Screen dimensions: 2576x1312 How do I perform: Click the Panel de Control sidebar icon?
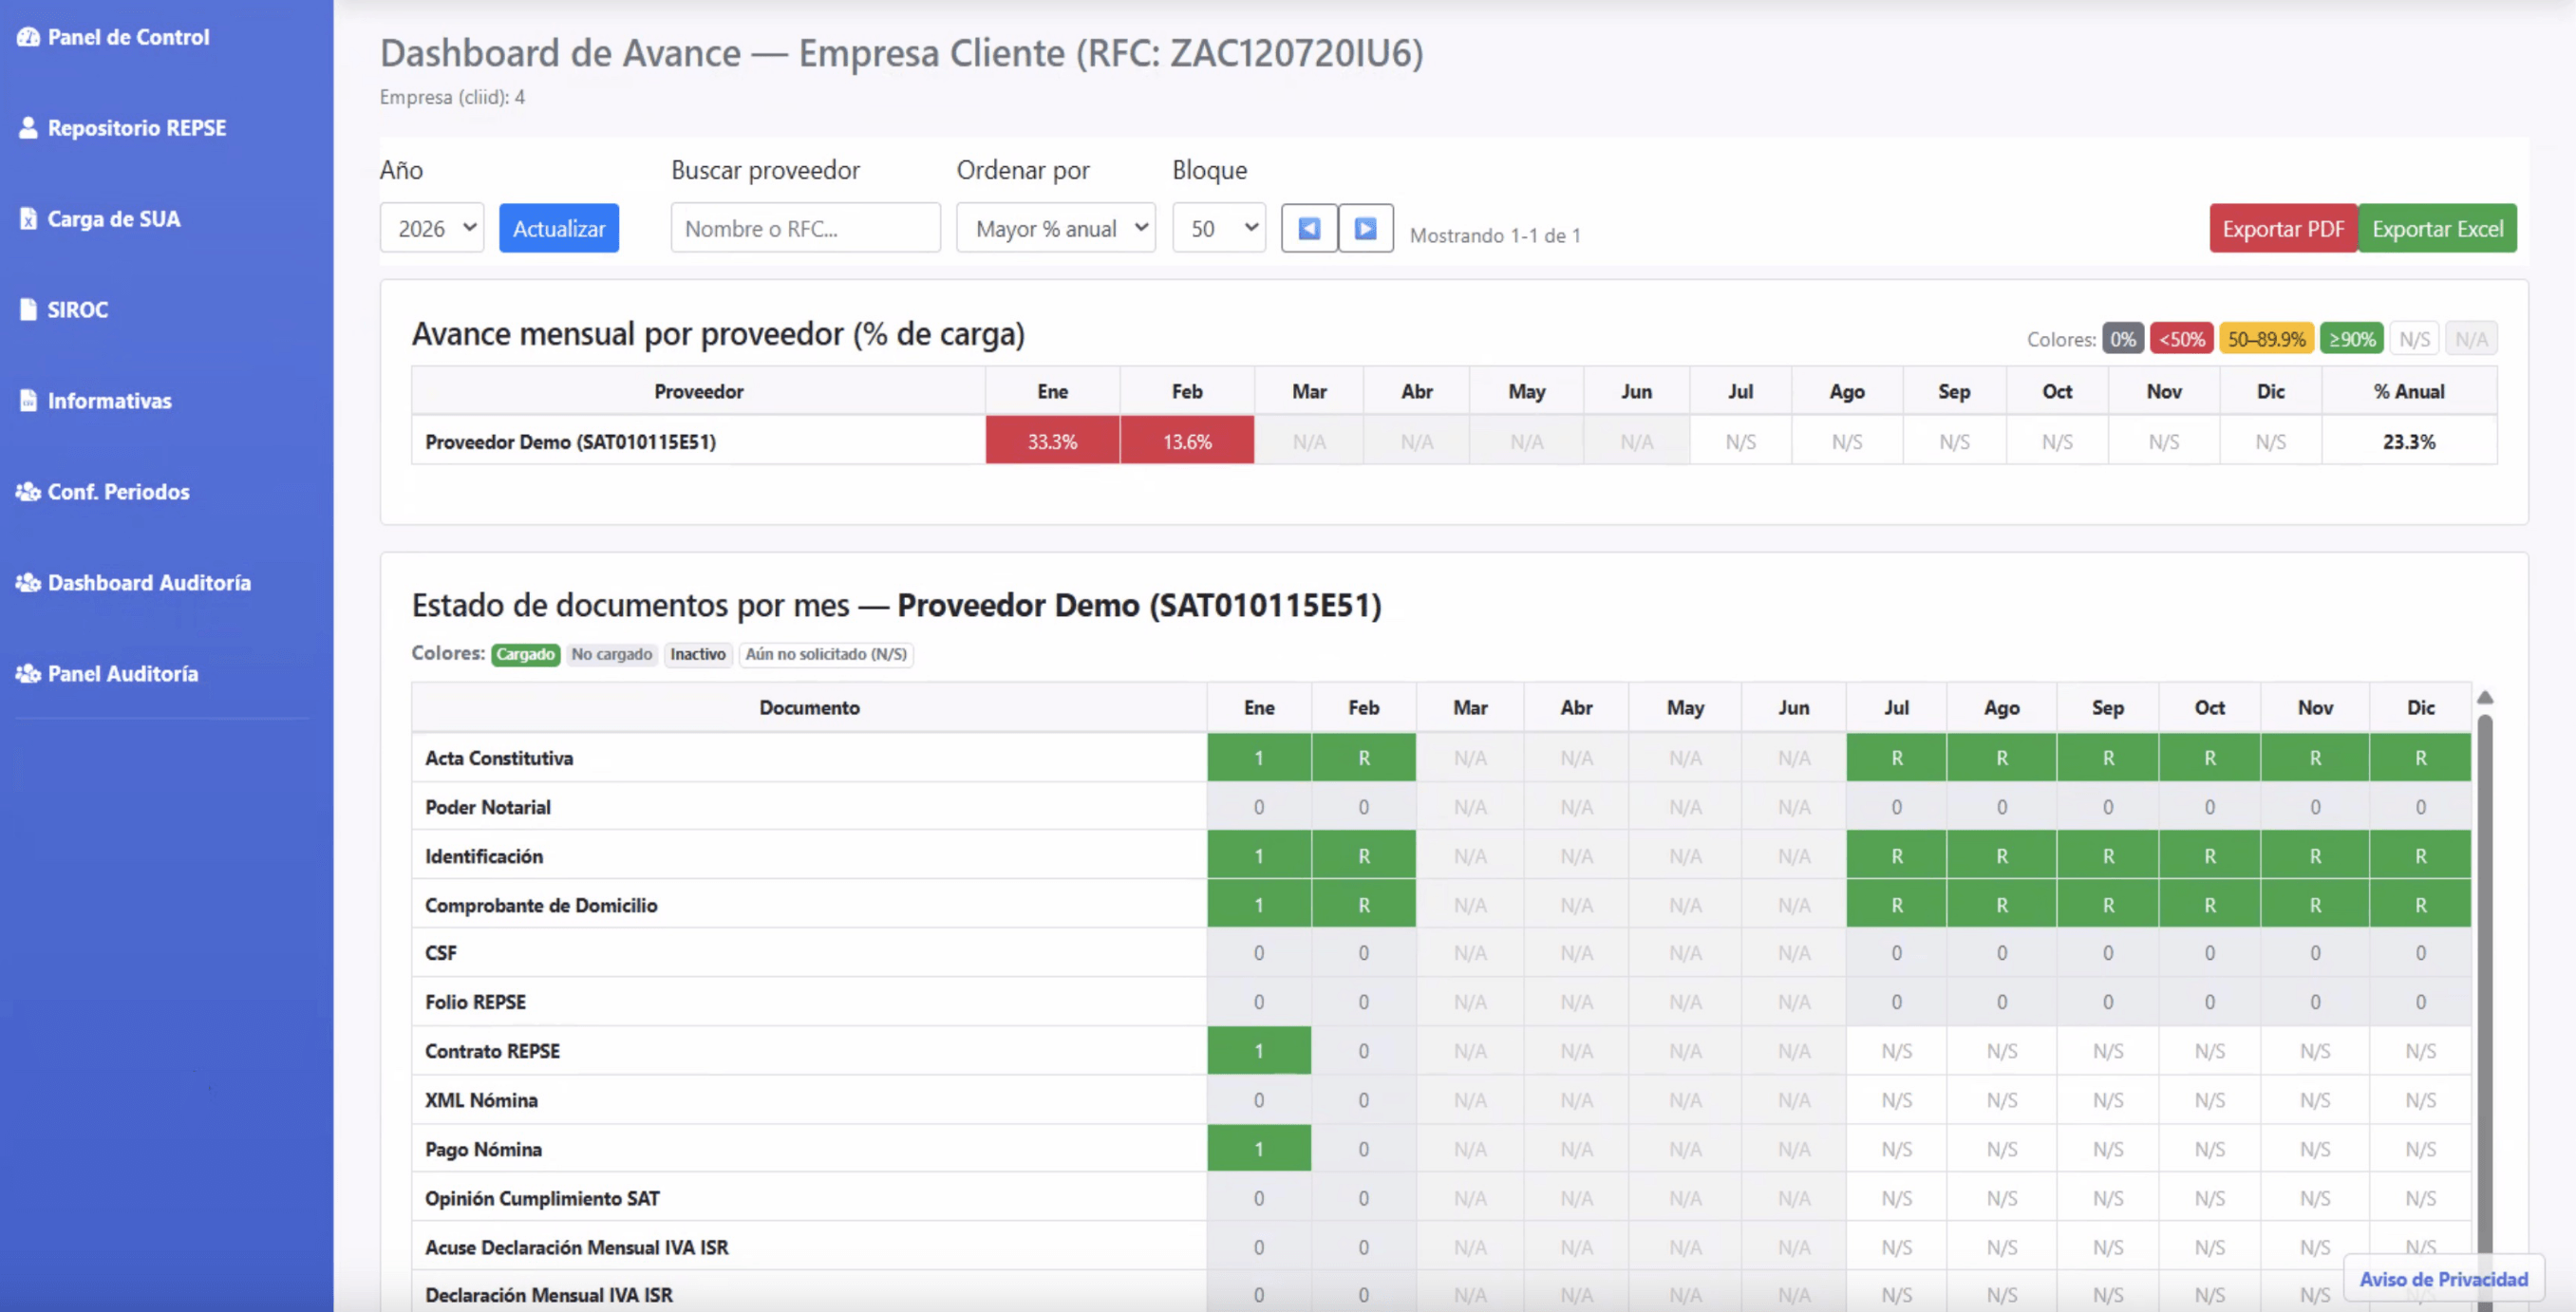28,37
